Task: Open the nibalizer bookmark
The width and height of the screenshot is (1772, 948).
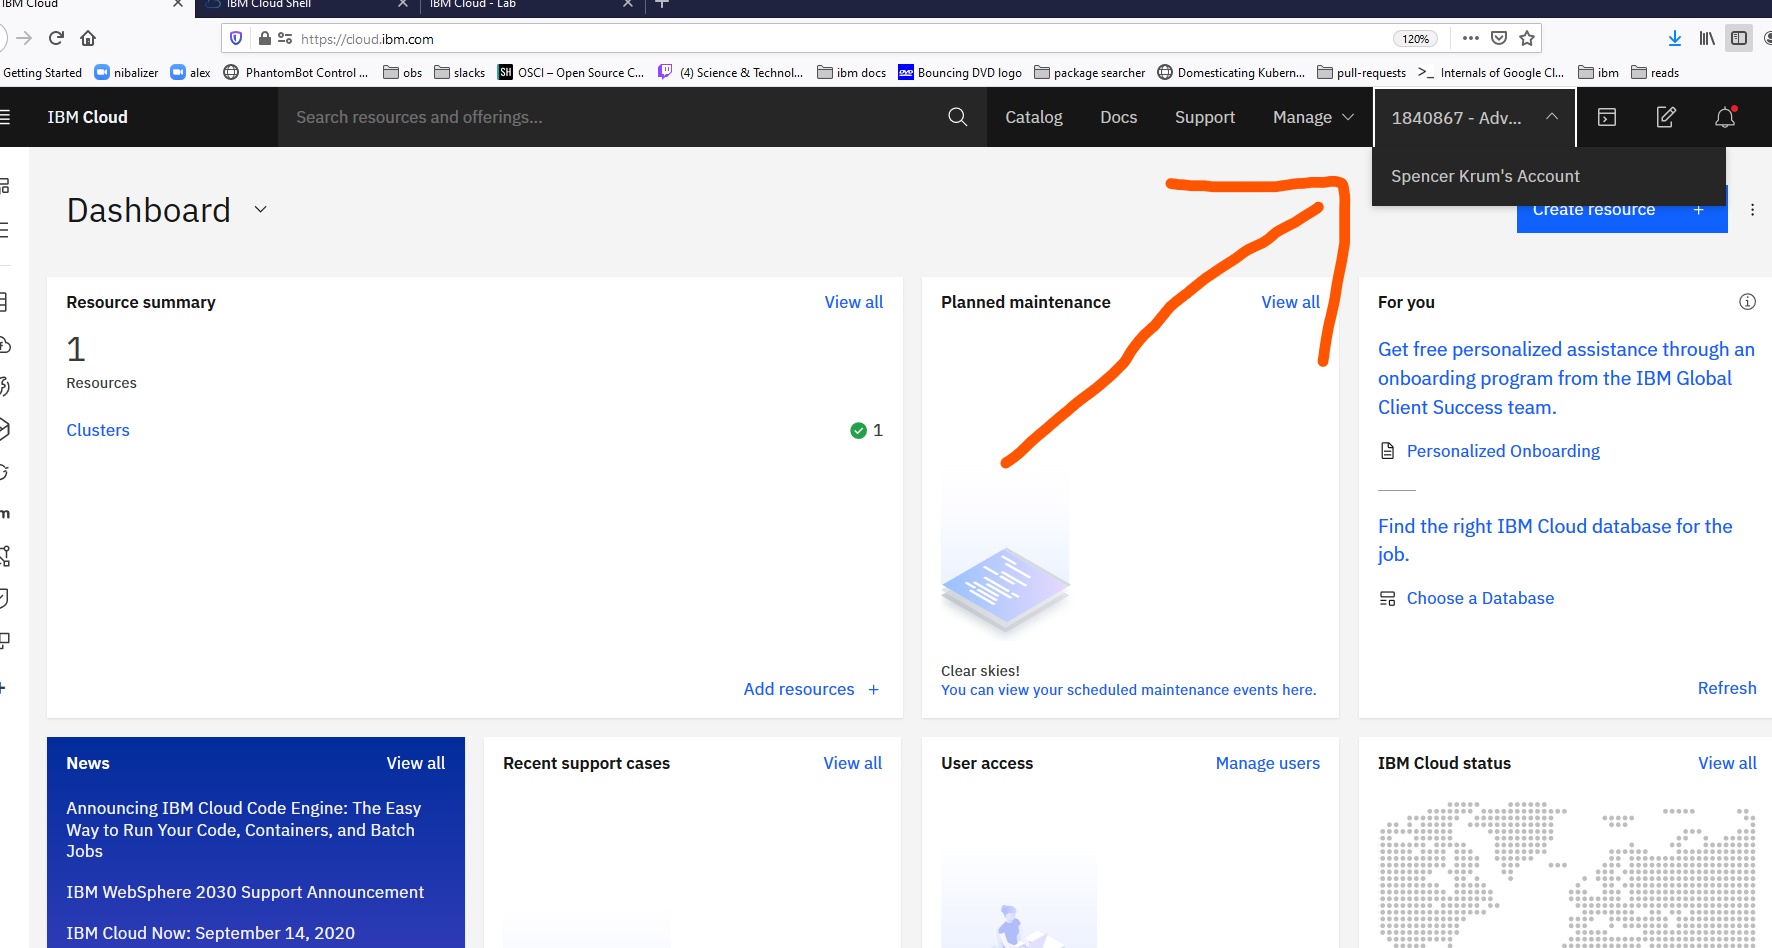Action: coord(127,72)
